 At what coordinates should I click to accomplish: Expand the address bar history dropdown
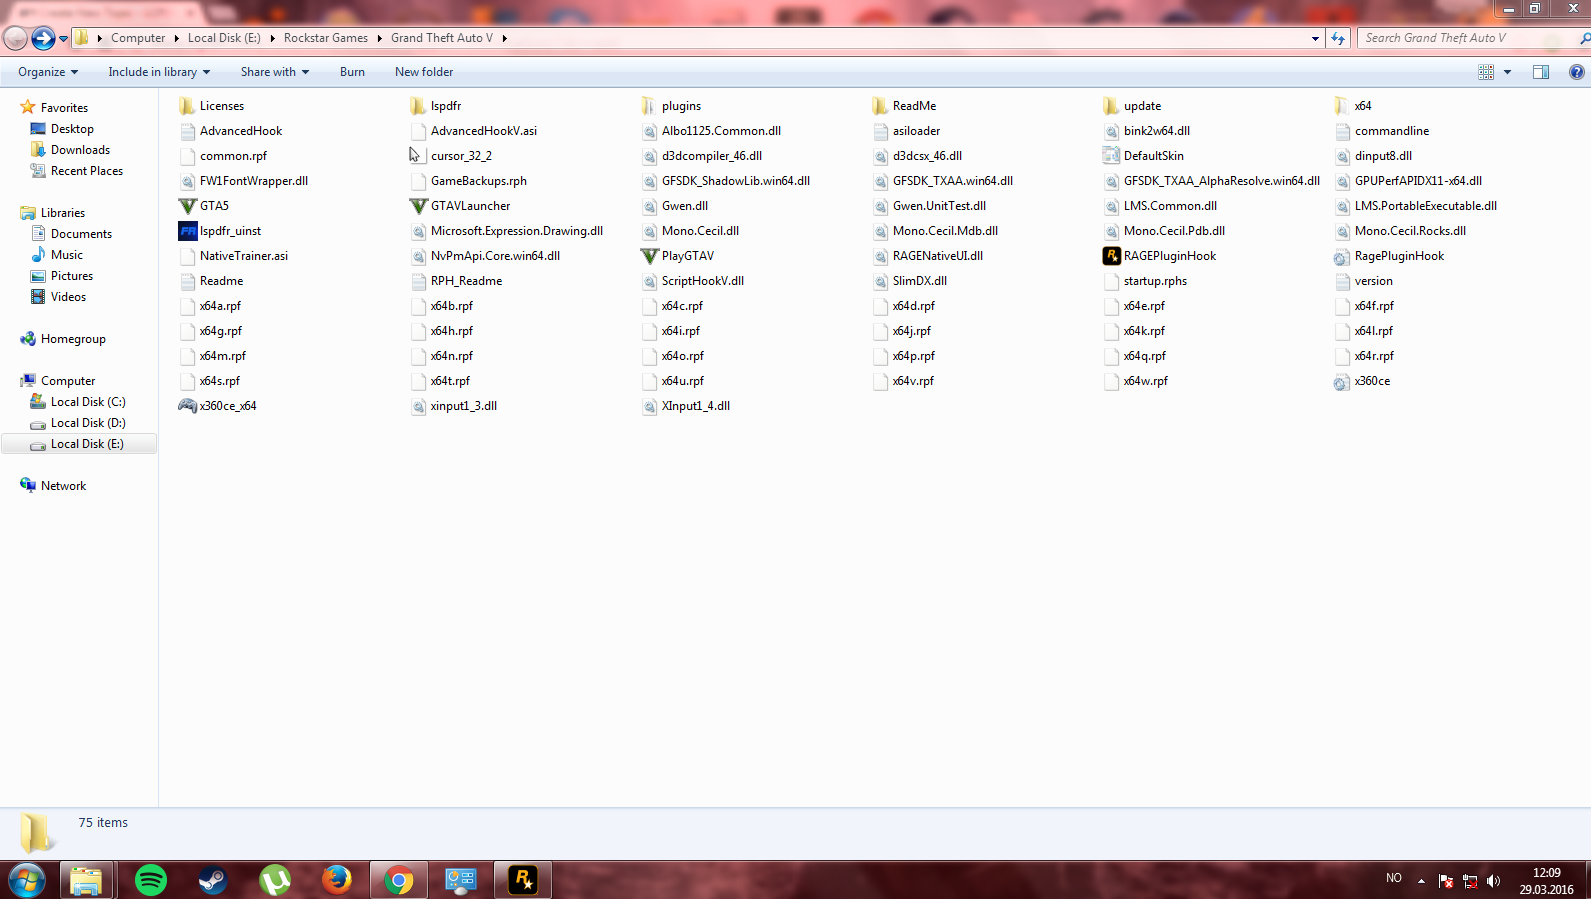click(x=1315, y=38)
